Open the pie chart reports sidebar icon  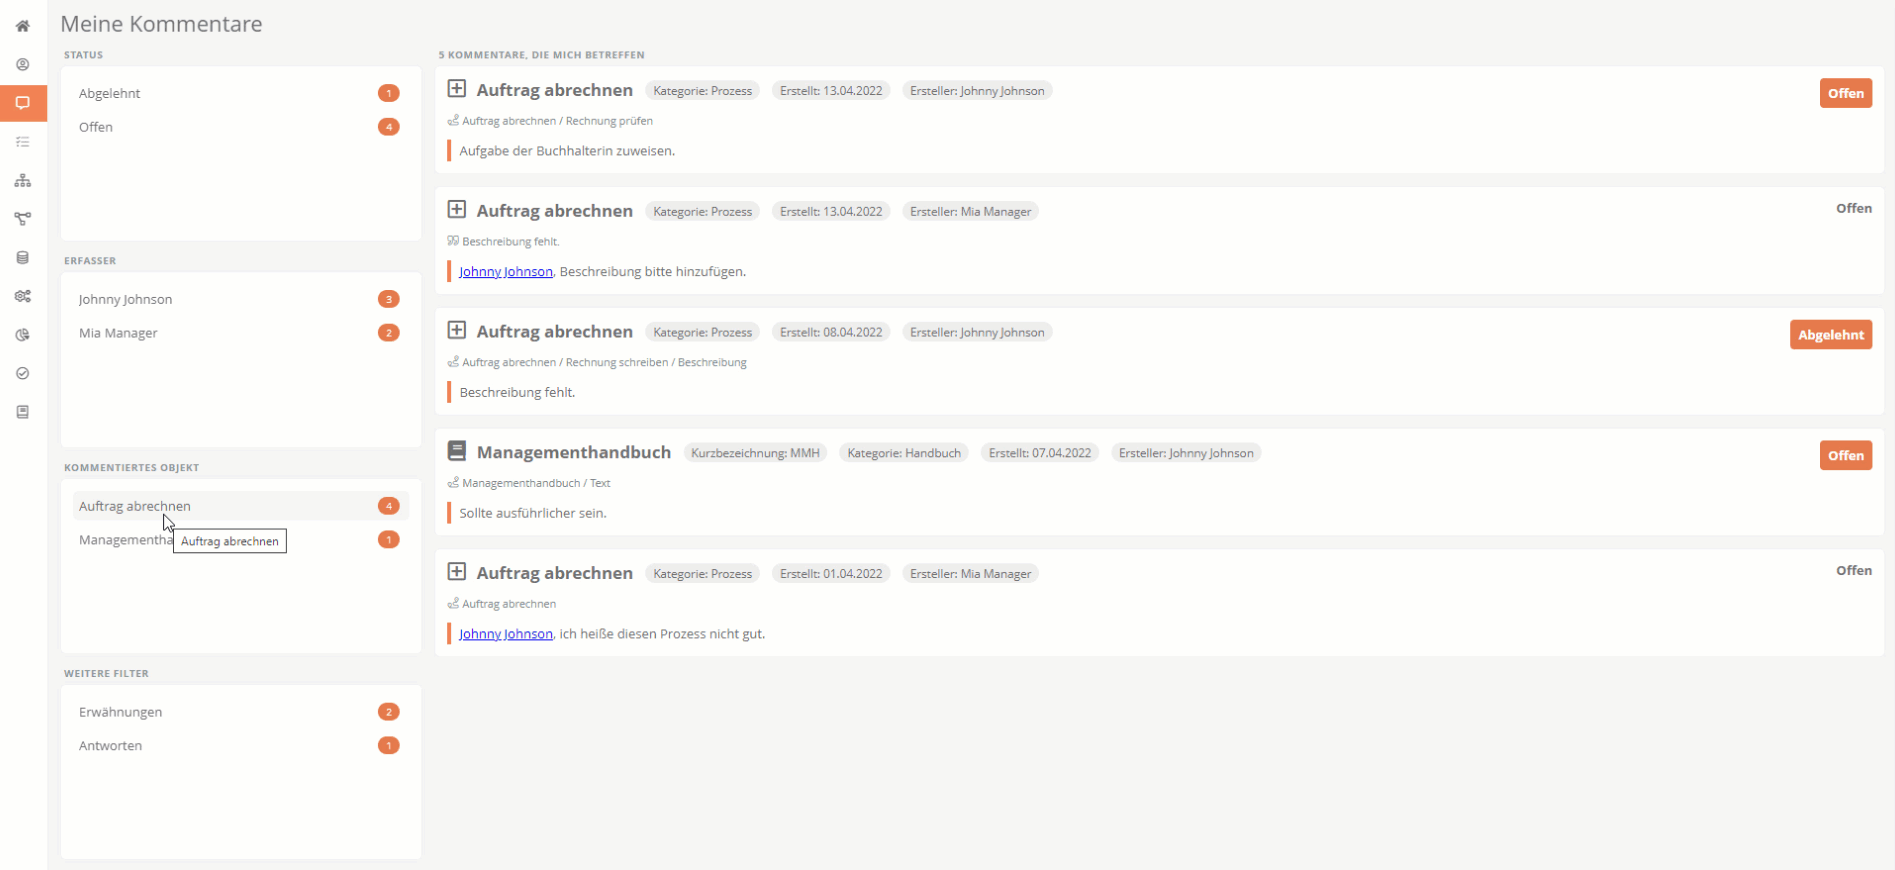(23, 335)
